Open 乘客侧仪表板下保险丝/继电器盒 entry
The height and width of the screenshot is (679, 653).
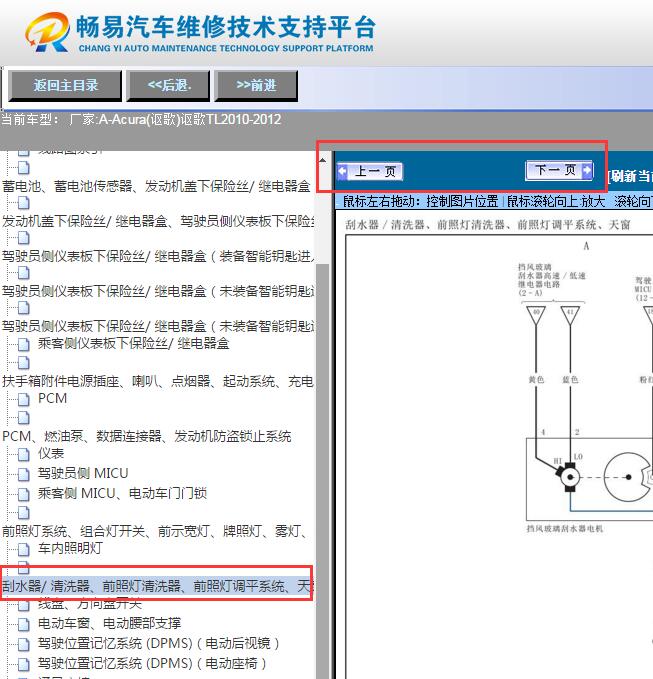(134, 343)
